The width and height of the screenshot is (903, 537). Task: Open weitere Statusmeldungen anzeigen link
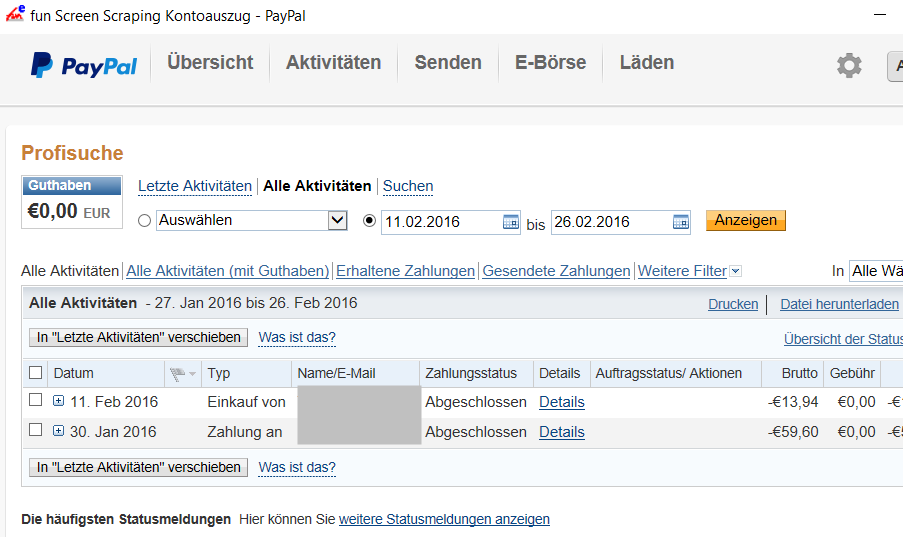click(444, 519)
